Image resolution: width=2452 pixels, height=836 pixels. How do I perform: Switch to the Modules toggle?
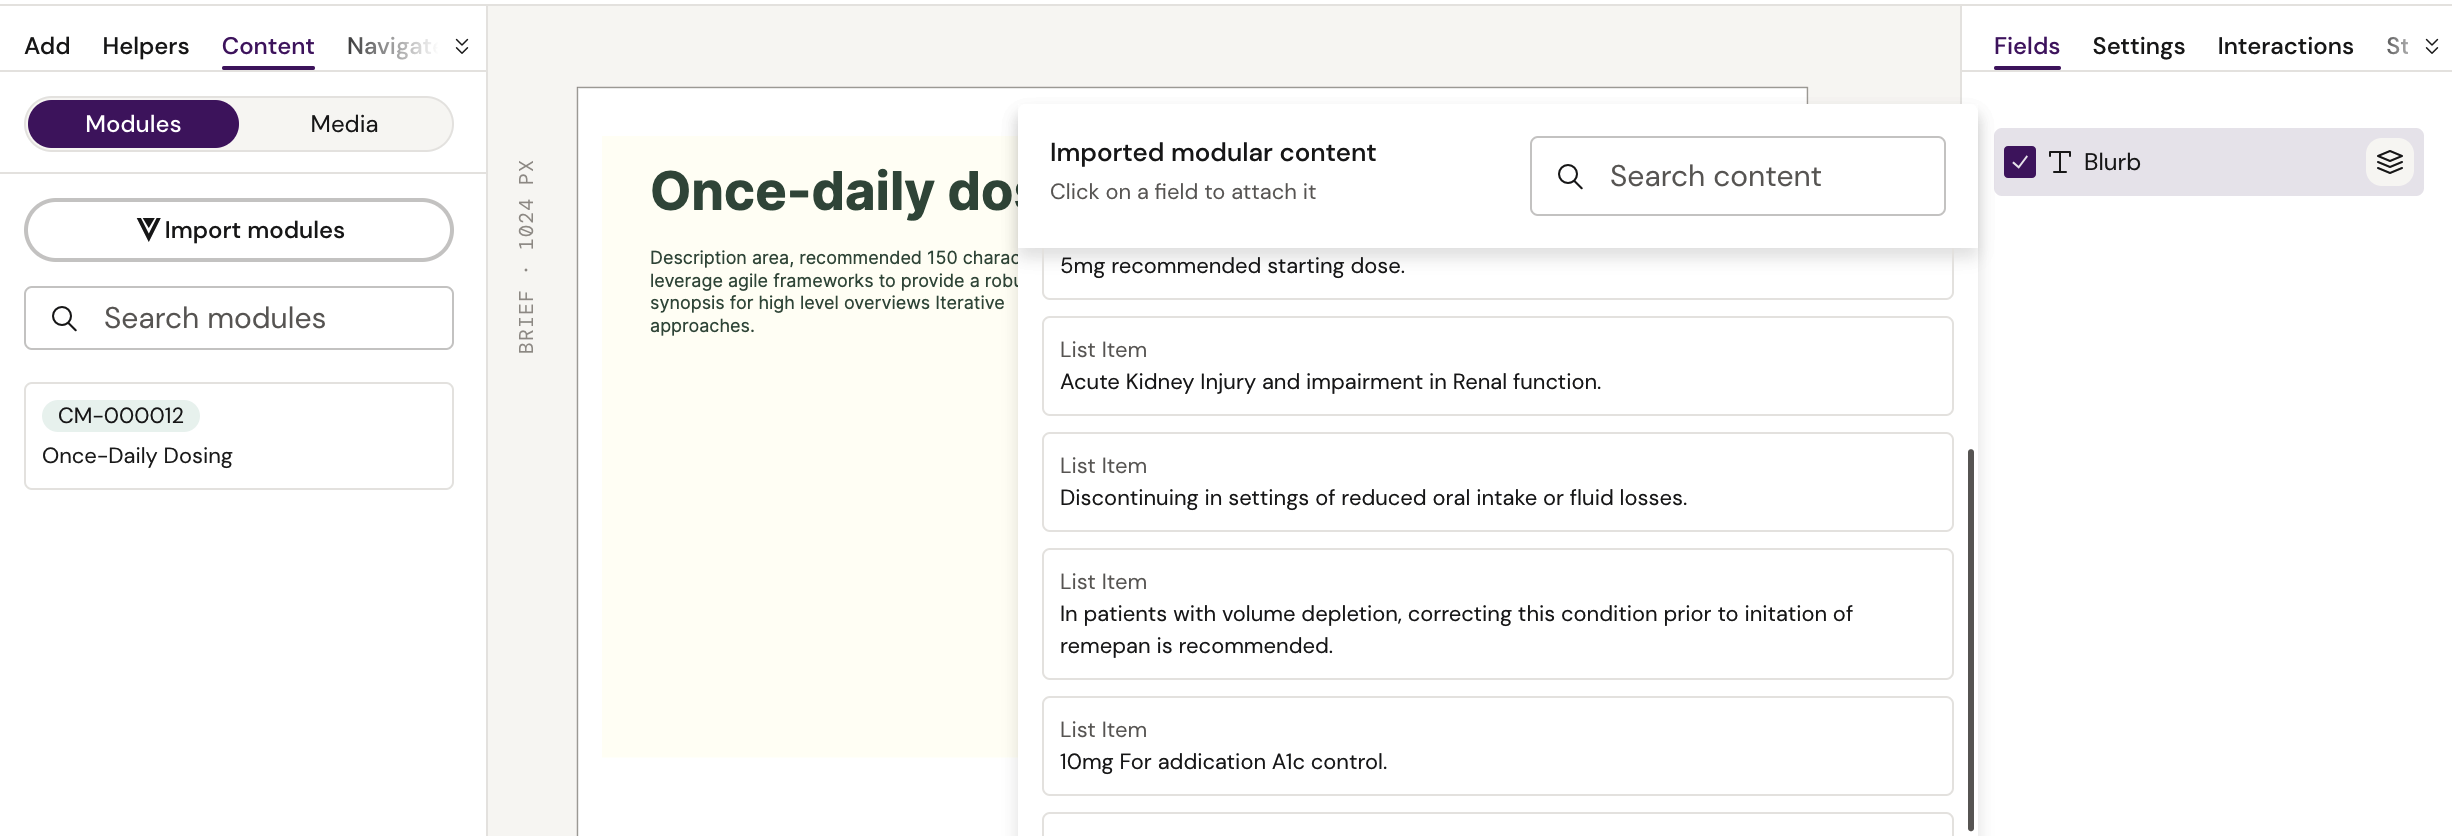pyautogui.click(x=133, y=124)
